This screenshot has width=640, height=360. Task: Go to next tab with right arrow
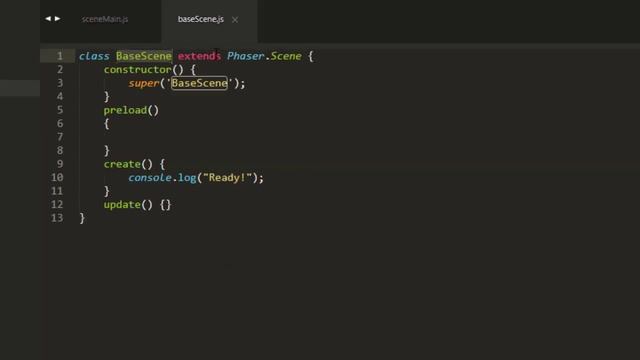pos(58,18)
